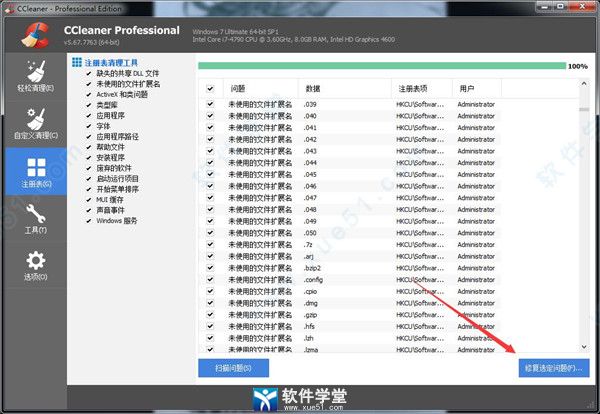Select the .hfs data row
The image size is (600, 414).
[x=350, y=326]
